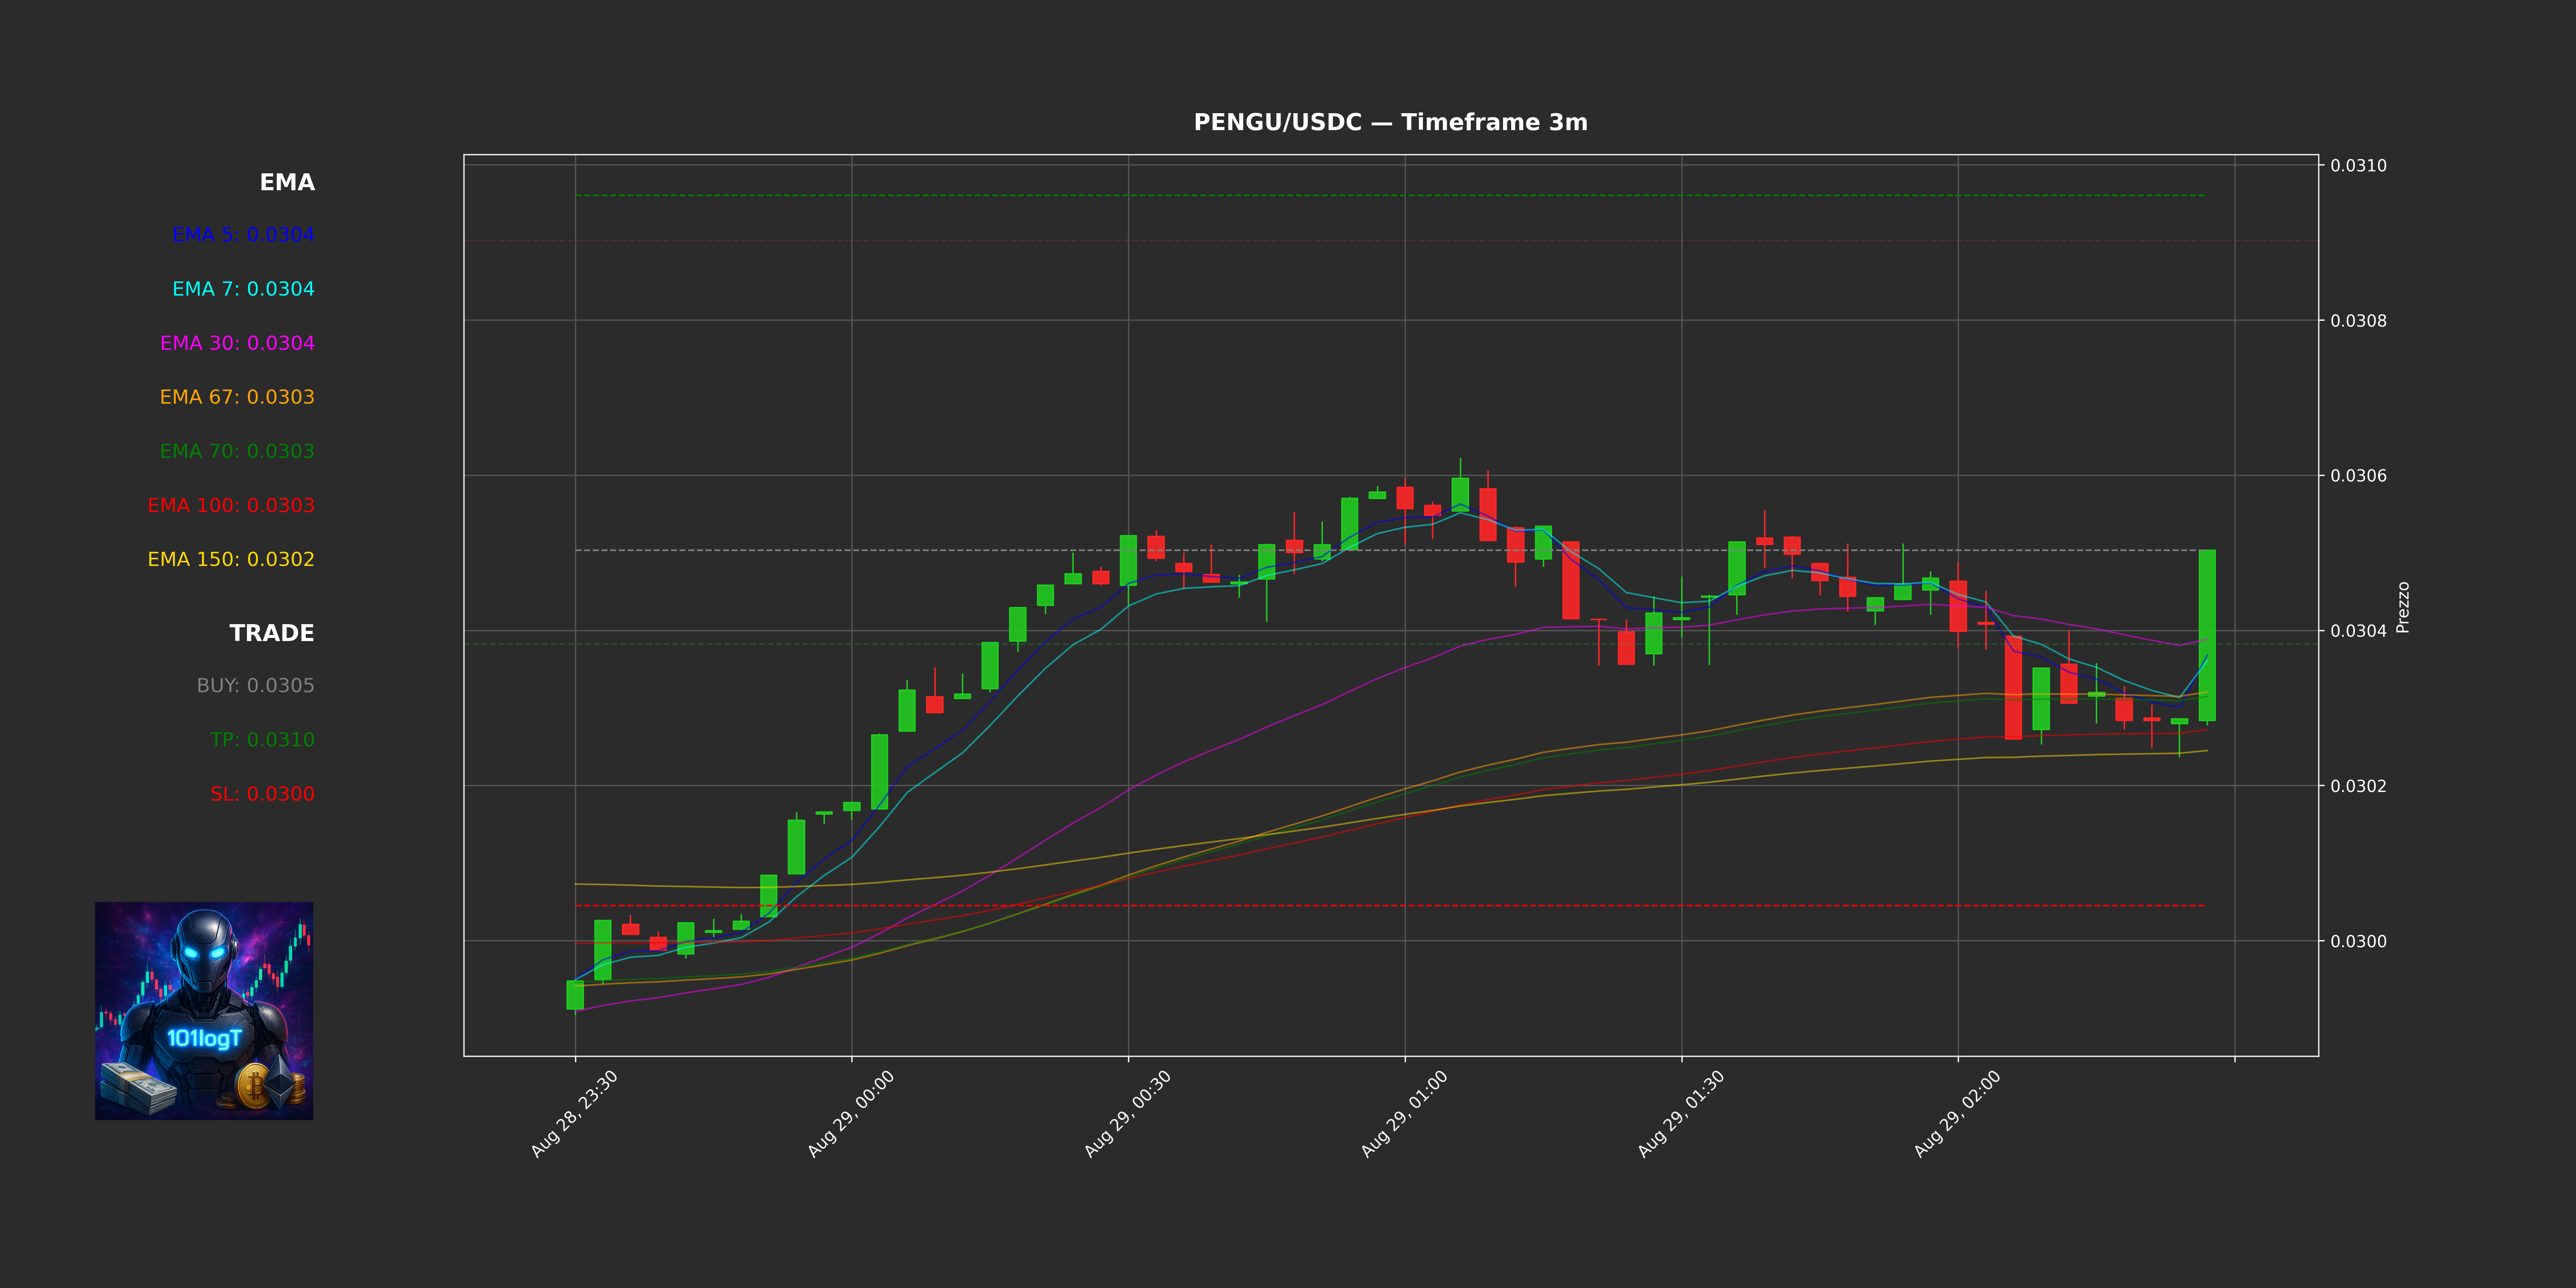Click the SL: 0.0300 trade value

coord(262,794)
